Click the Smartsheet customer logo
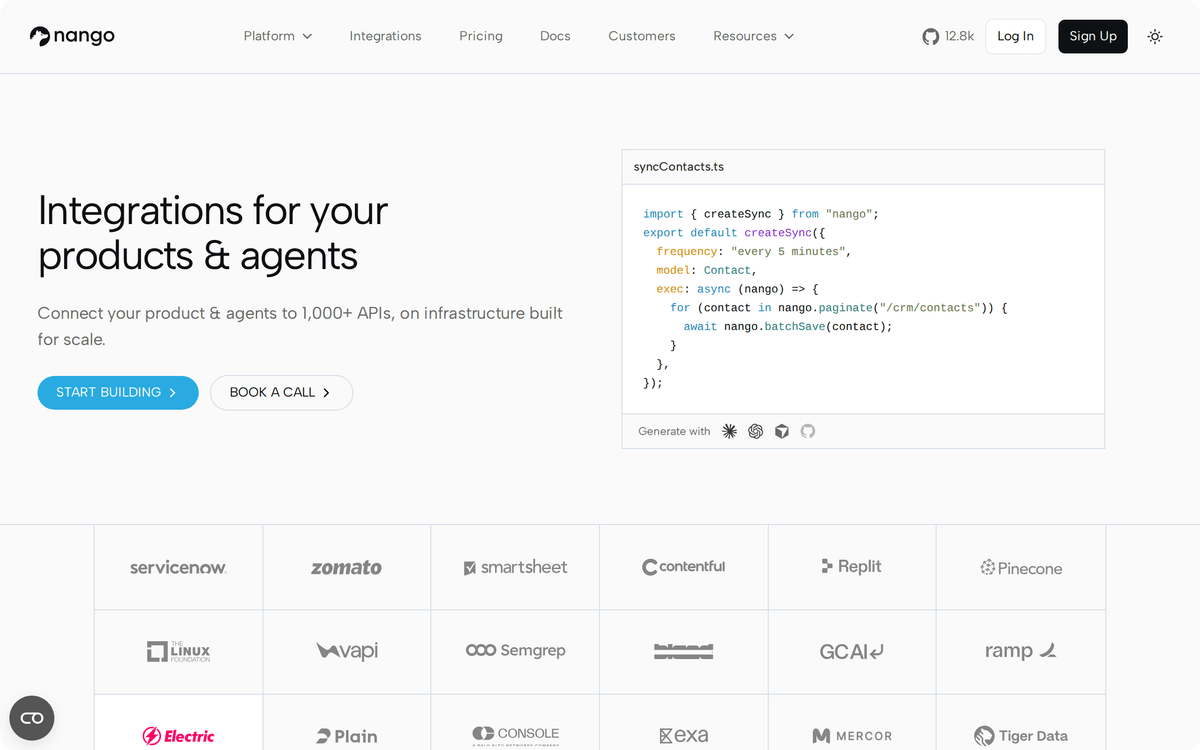 point(515,567)
